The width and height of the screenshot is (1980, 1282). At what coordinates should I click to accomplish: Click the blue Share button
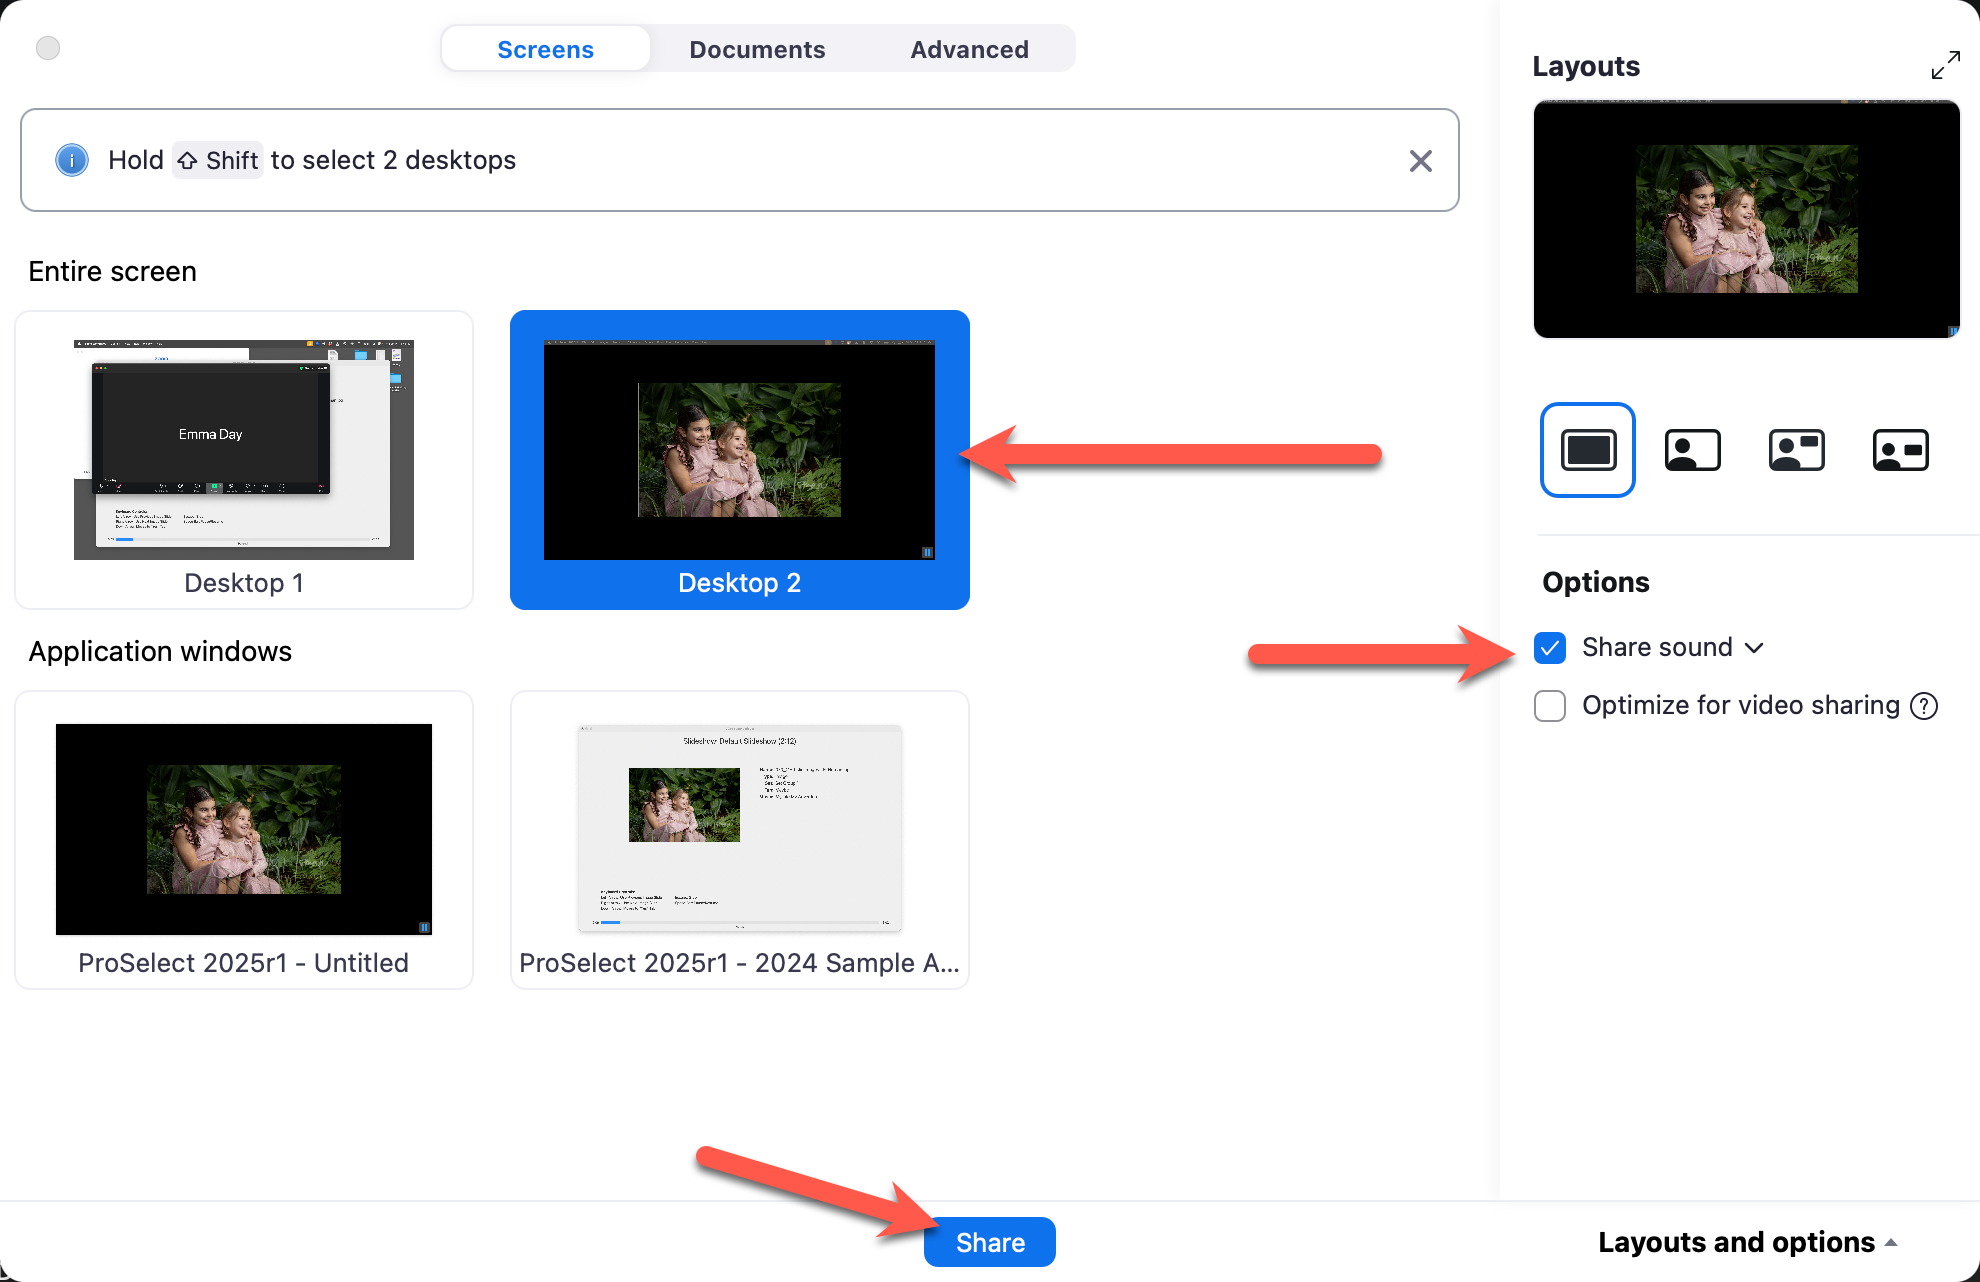tap(989, 1242)
